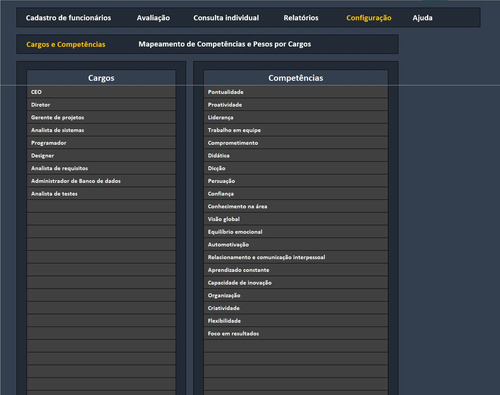Select Programador cargo row
Viewport: 500px width, 395px height.
(101, 143)
